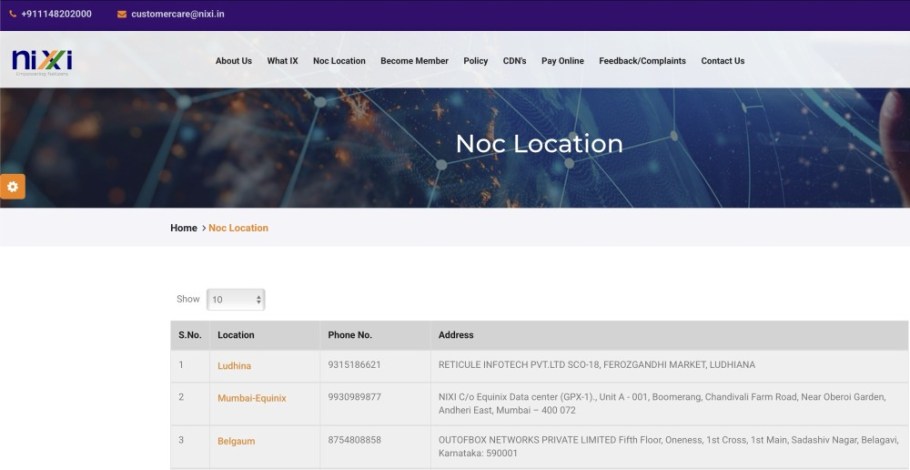
Task: Open the What IX menu item
Action: [282, 61]
